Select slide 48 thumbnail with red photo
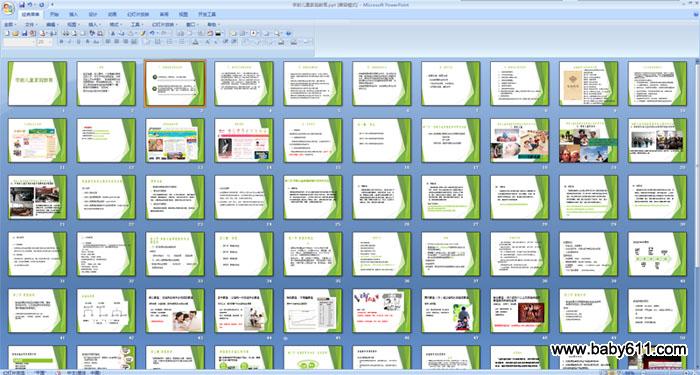700x375 pixels. click(x=520, y=310)
